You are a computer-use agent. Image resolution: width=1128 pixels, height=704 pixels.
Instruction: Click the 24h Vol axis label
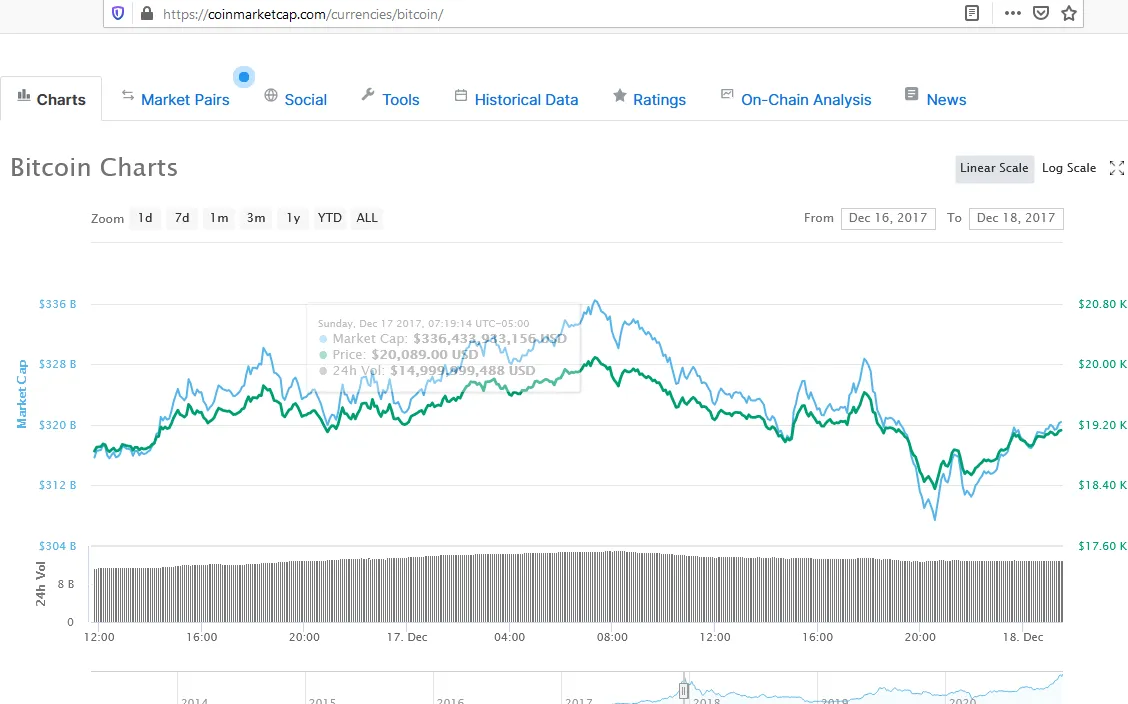[x=40, y=584]
